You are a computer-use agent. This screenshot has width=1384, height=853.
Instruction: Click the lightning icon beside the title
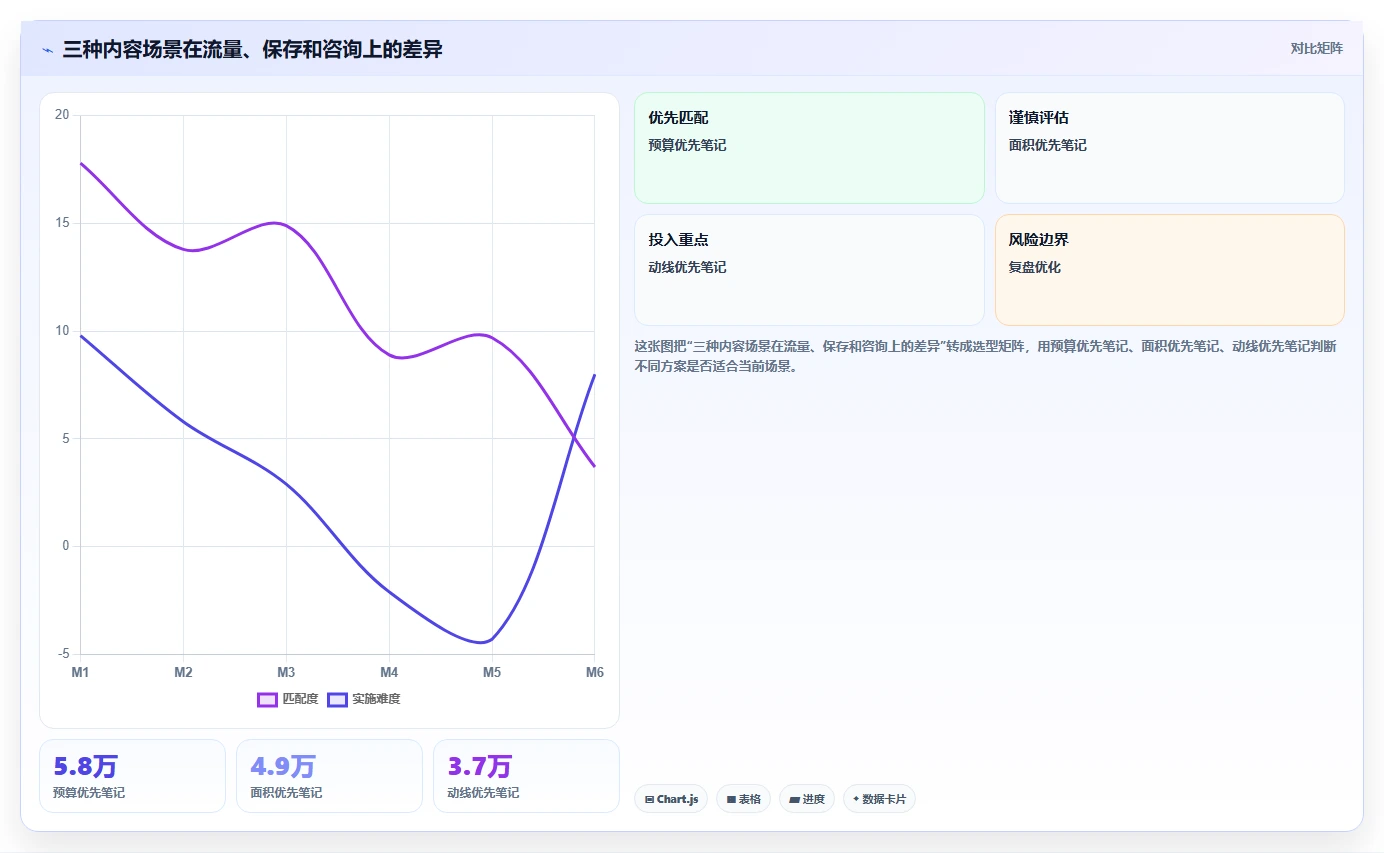click(x=47, y=50)
